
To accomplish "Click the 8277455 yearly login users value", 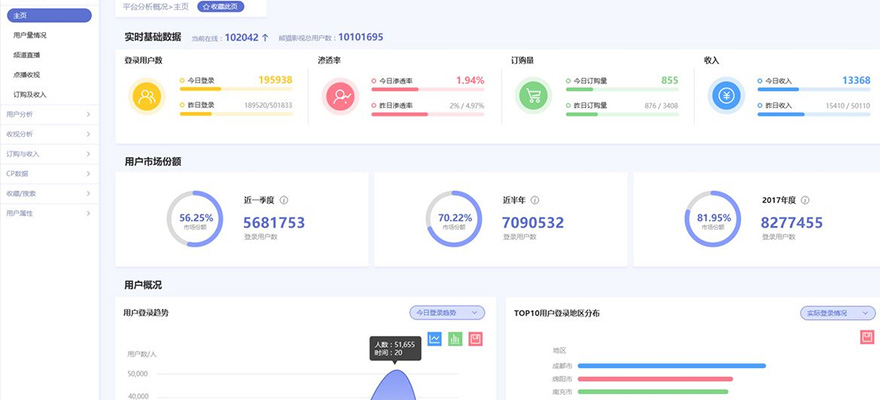I will click(792, 223).
